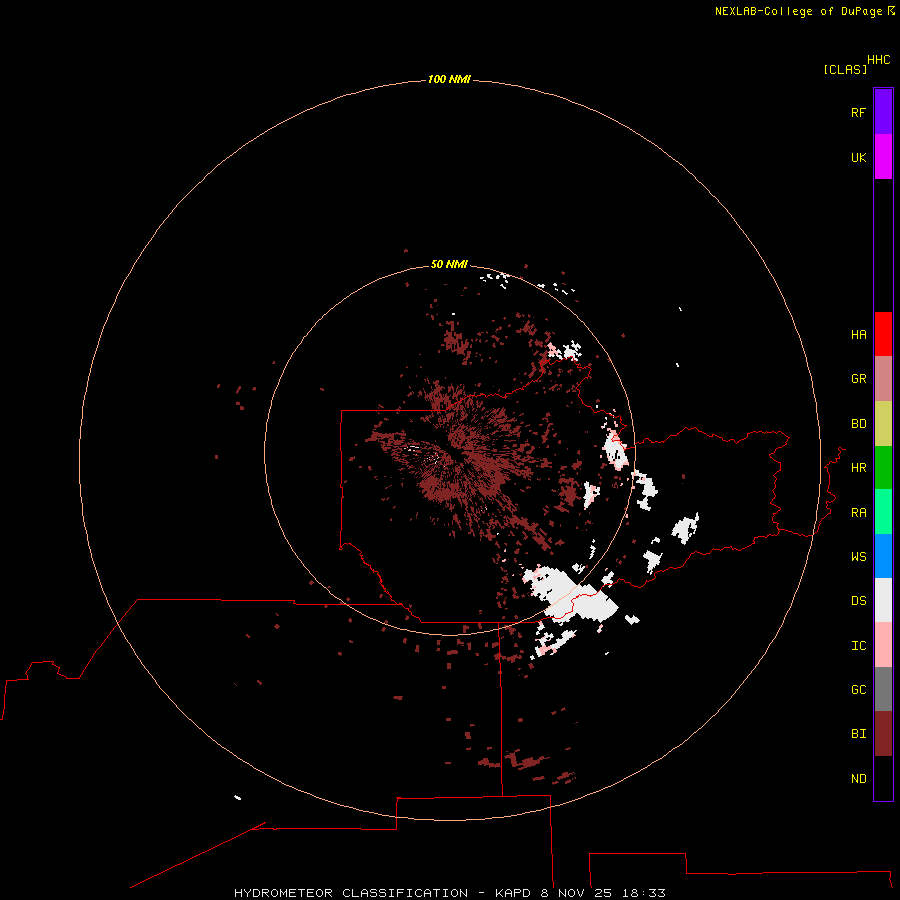Click the HYDROMETEOR CLASSIFICATION caption text

351,893
